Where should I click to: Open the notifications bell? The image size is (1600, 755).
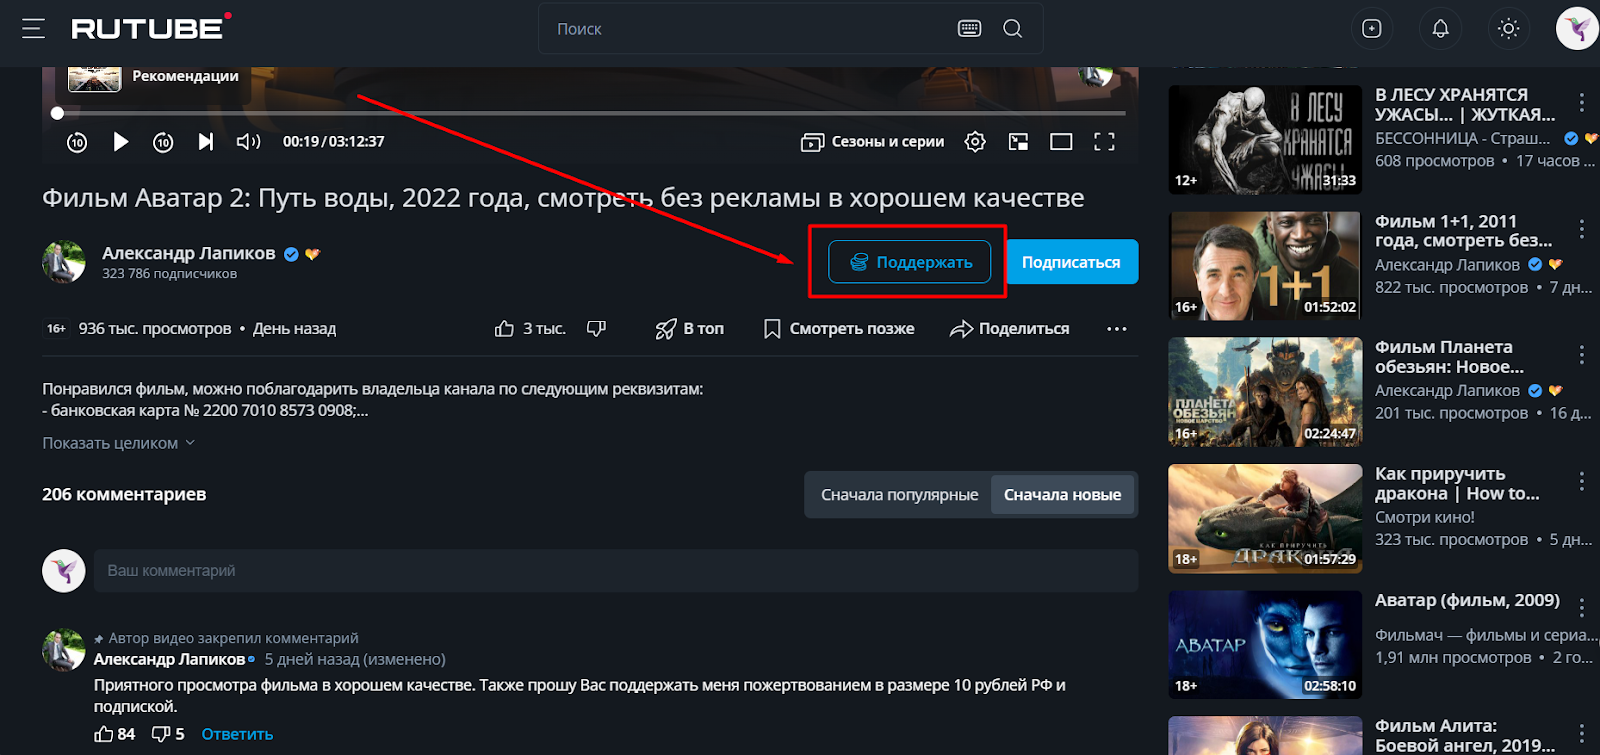[1440, 29]
